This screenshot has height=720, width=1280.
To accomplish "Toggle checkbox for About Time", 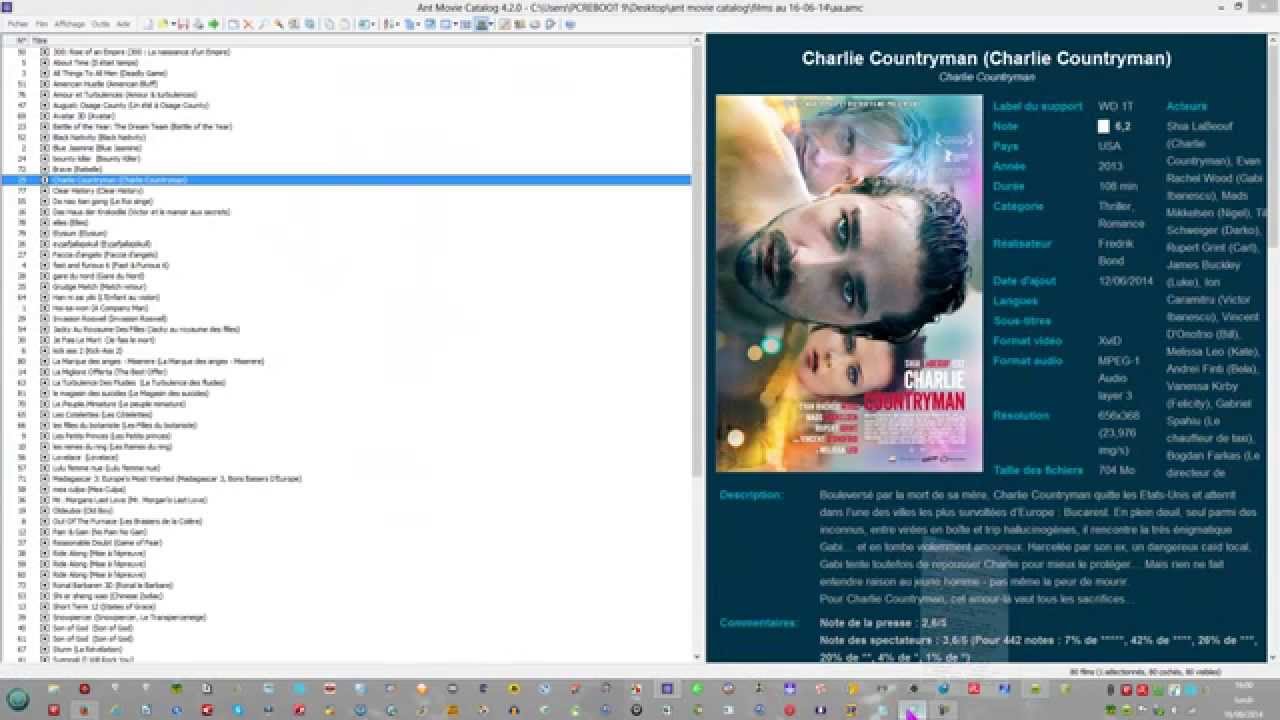I will (x=45, y=62).
